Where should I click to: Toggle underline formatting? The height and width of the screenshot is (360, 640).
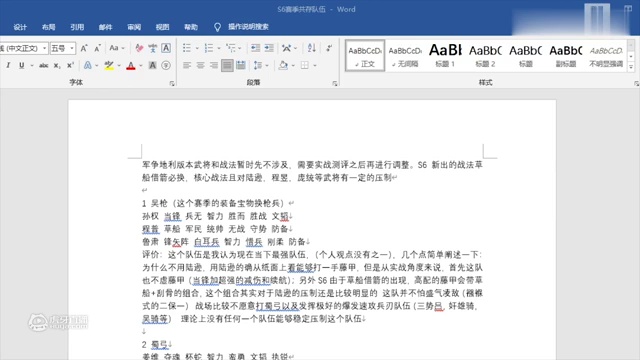(22, 65)
